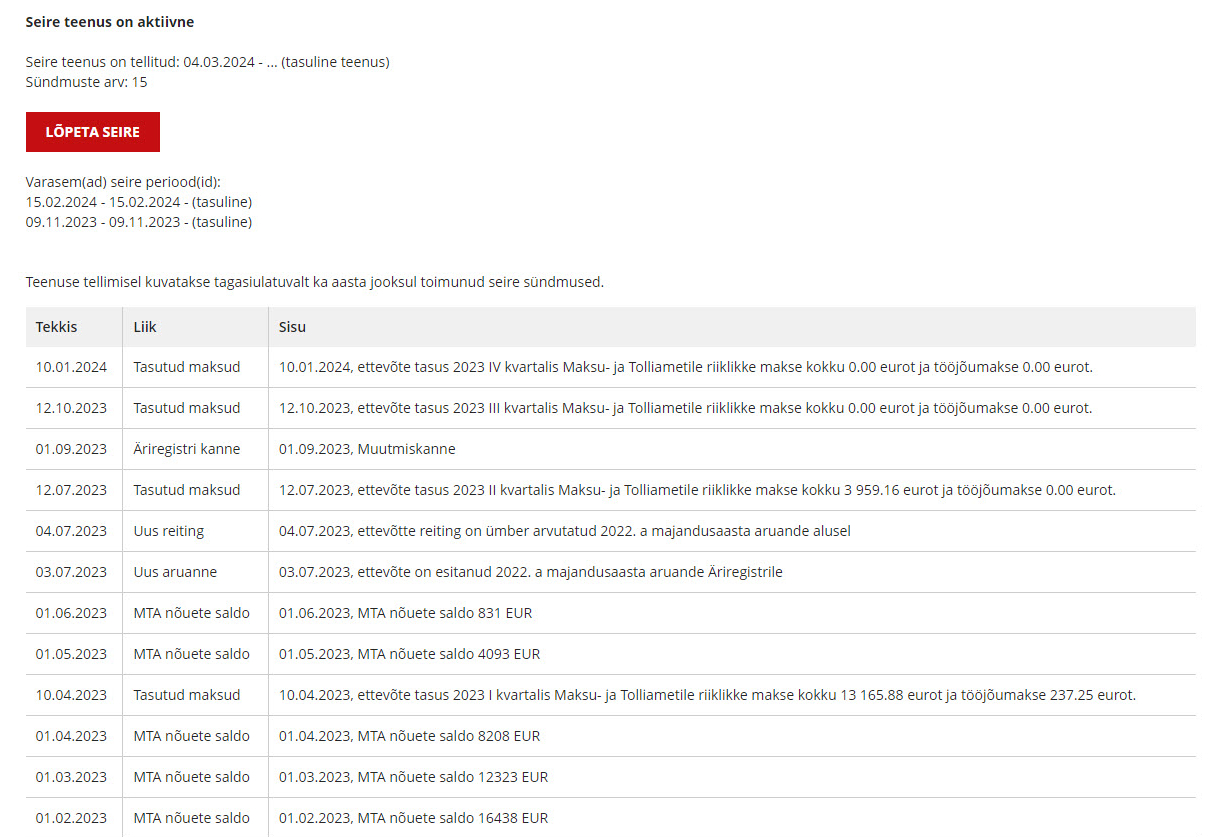Click the 2023 I kvartalis 13 165.88 eurot text
This screenshot has width=1222, height=837.
pos(707,695)
